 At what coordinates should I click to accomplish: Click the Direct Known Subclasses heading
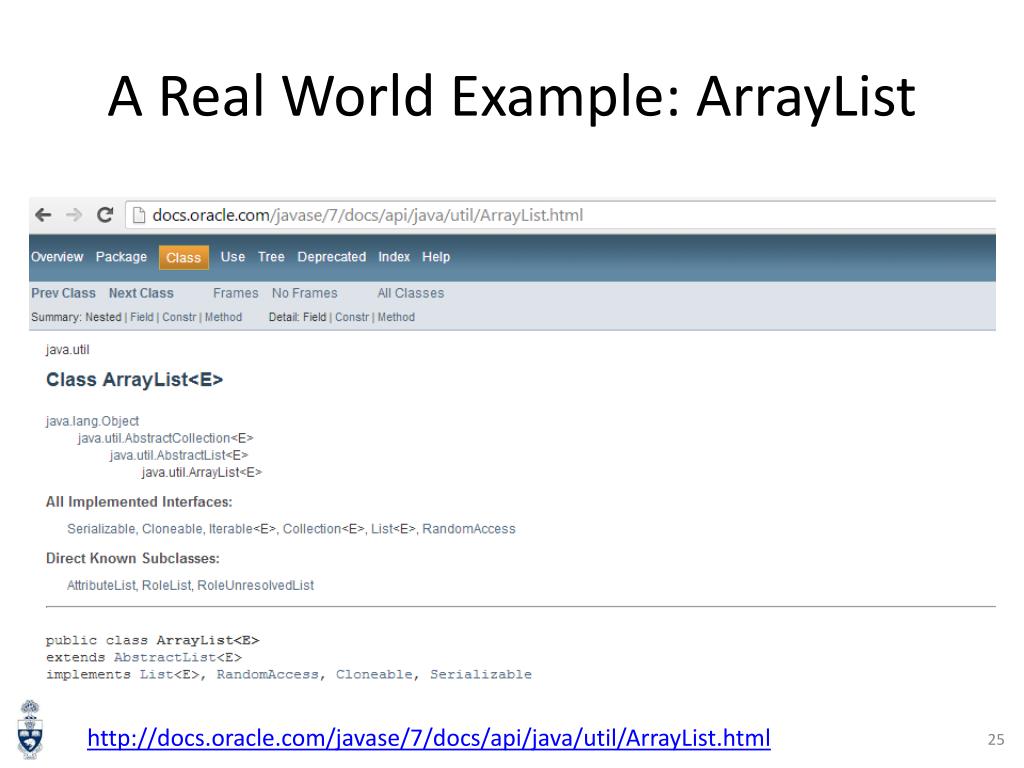point(133,558)
